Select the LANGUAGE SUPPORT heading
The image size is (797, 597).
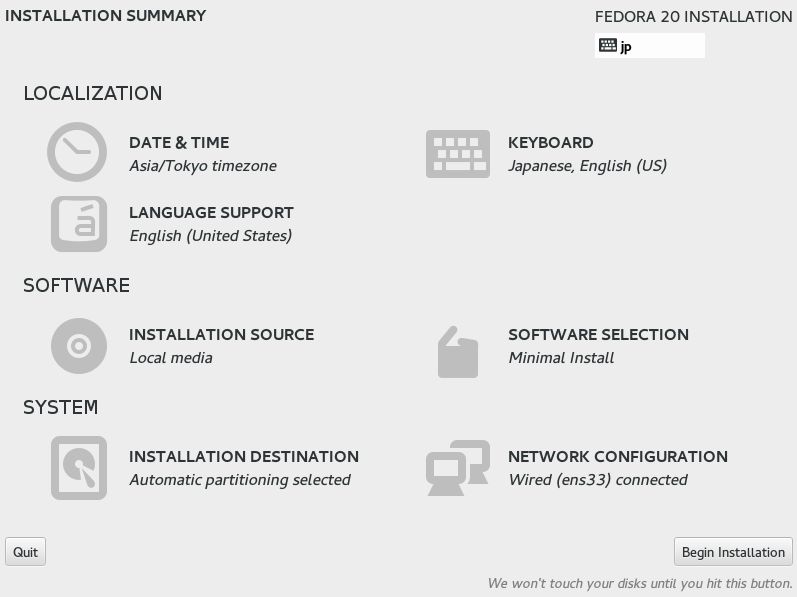click(x=211, y=213)
